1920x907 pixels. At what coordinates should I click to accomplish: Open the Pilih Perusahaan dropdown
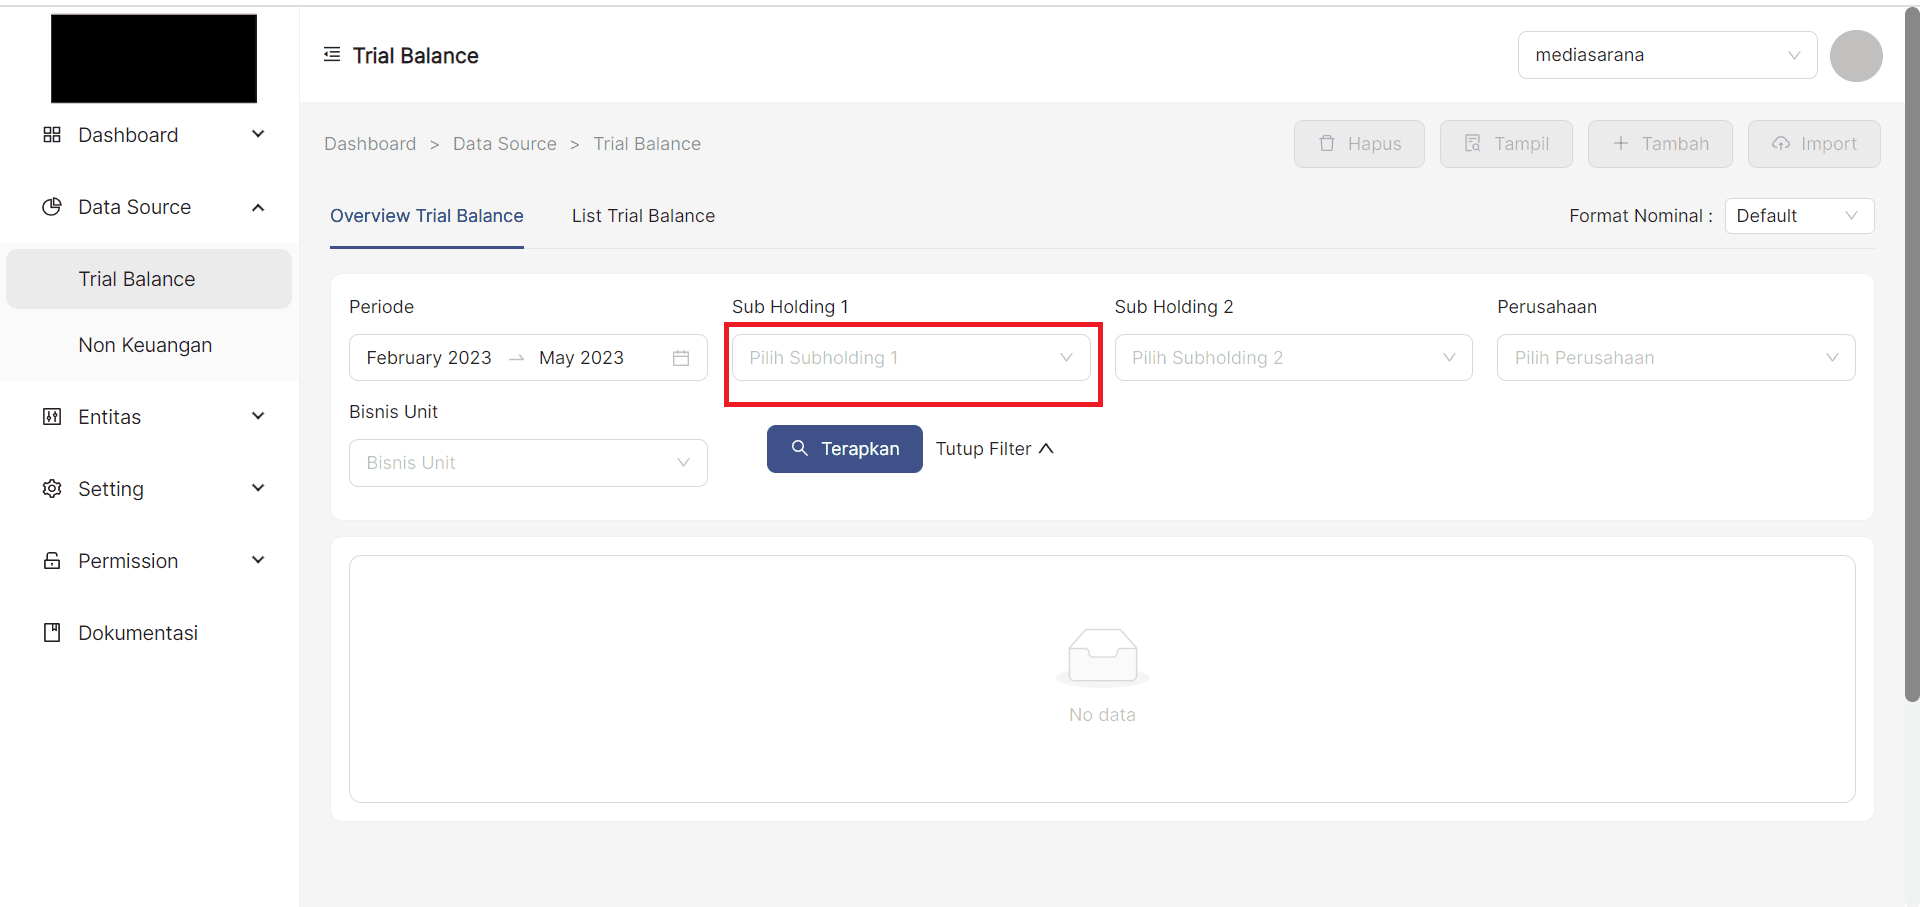coord(1675,358)
